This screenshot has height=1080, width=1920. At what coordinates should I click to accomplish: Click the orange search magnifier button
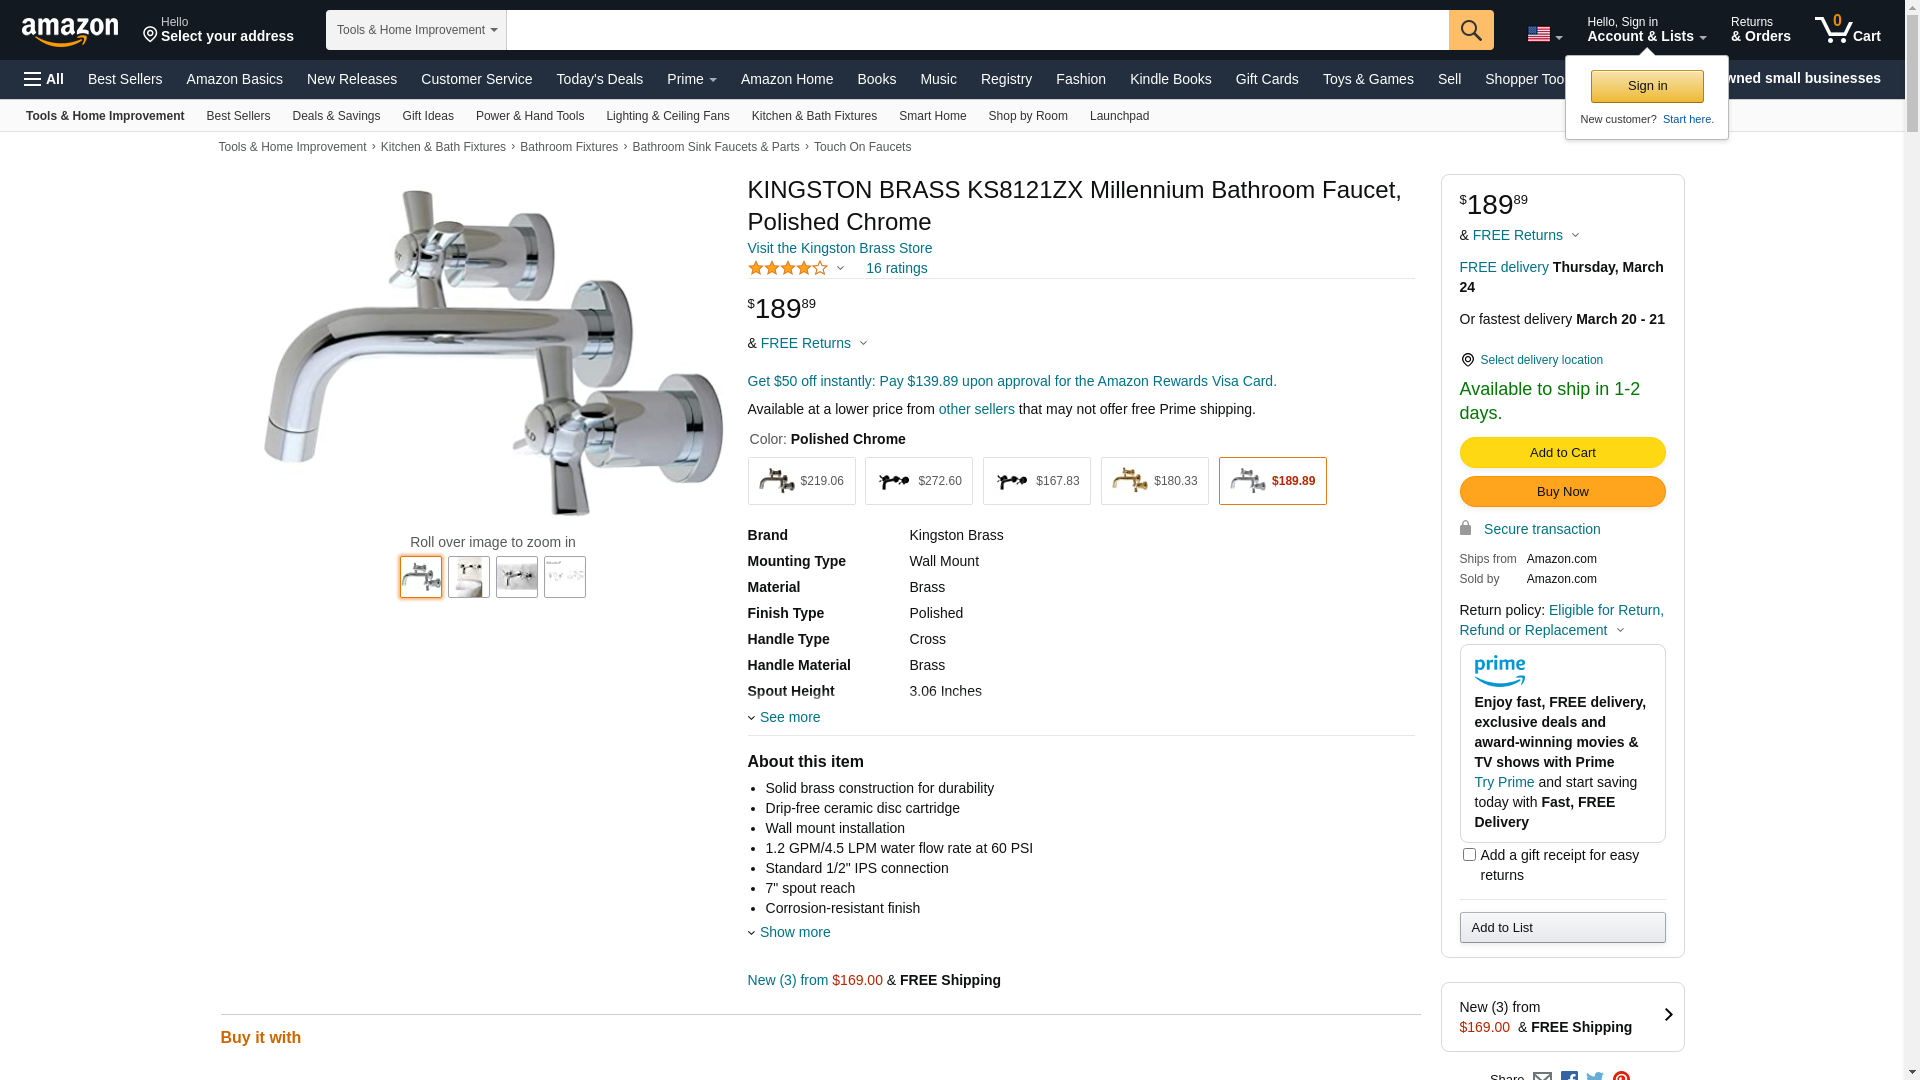pyautogui.click(x=1471, y=30)
